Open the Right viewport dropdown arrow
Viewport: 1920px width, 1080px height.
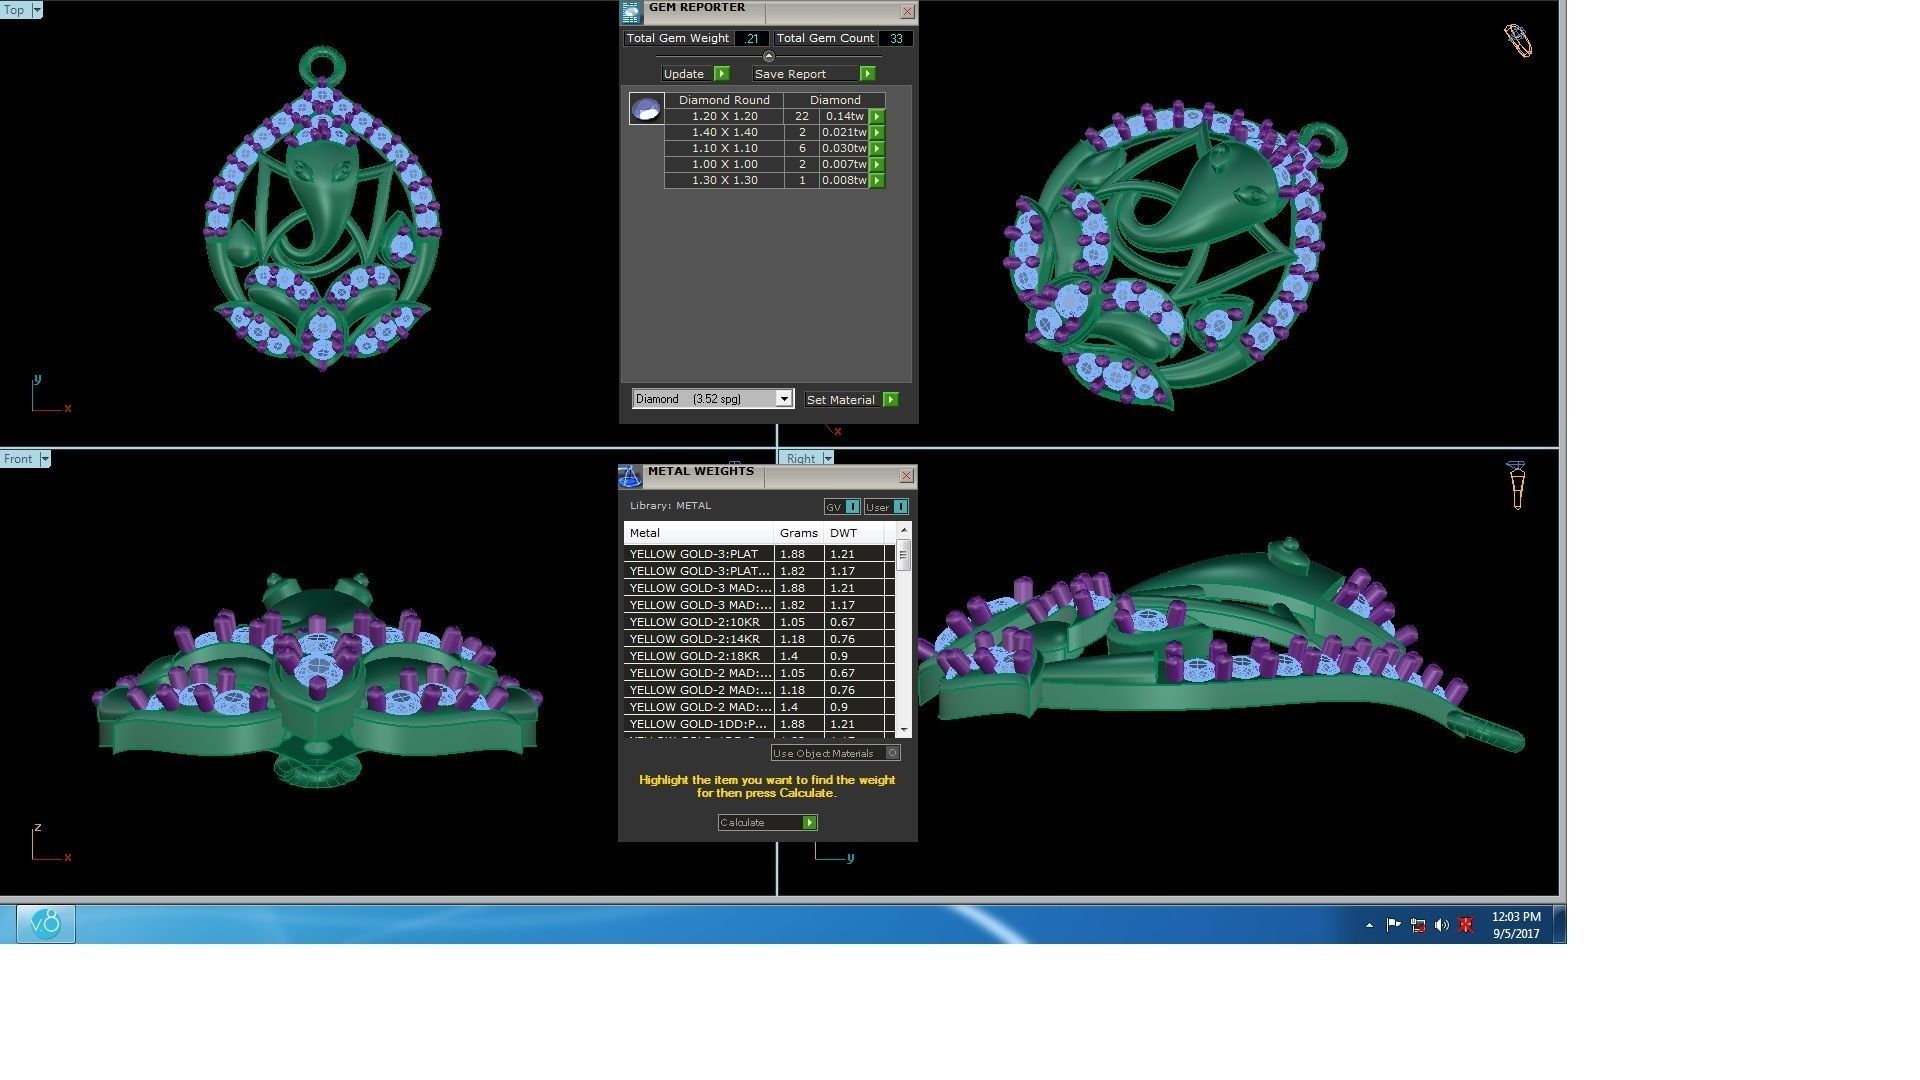pos(828,459)
